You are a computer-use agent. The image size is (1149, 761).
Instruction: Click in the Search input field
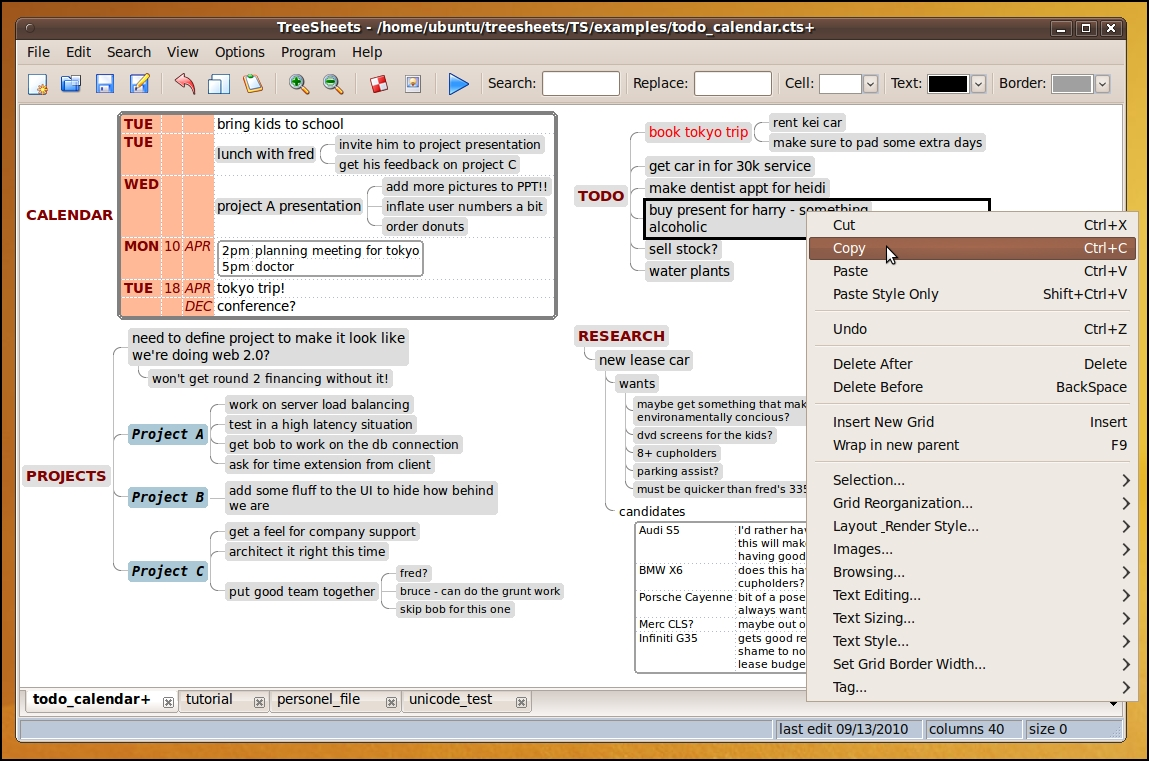(580, 83)
